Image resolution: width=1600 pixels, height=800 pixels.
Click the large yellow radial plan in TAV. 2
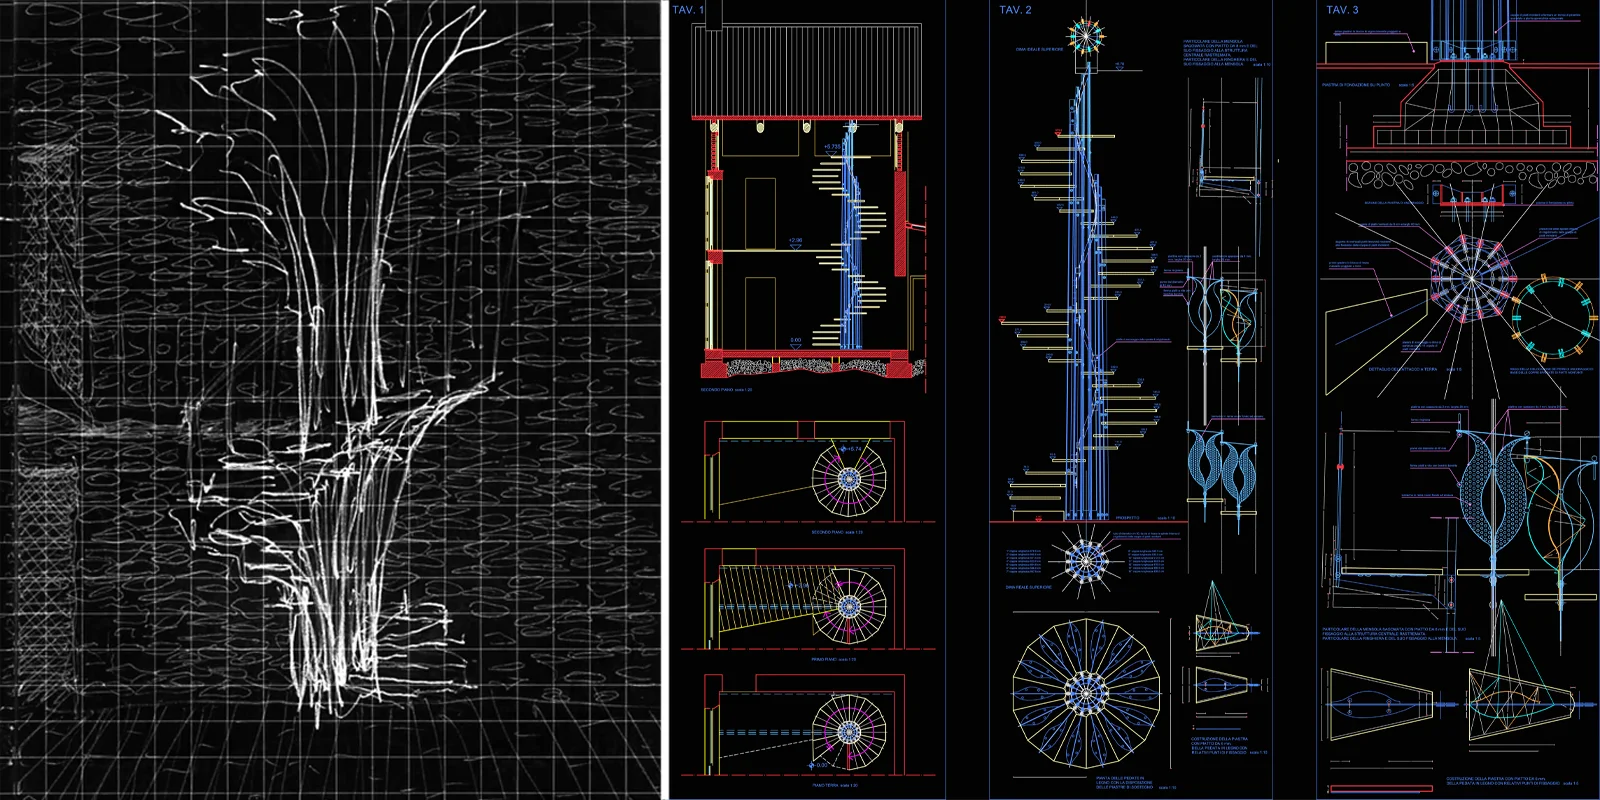point(1084,692)
